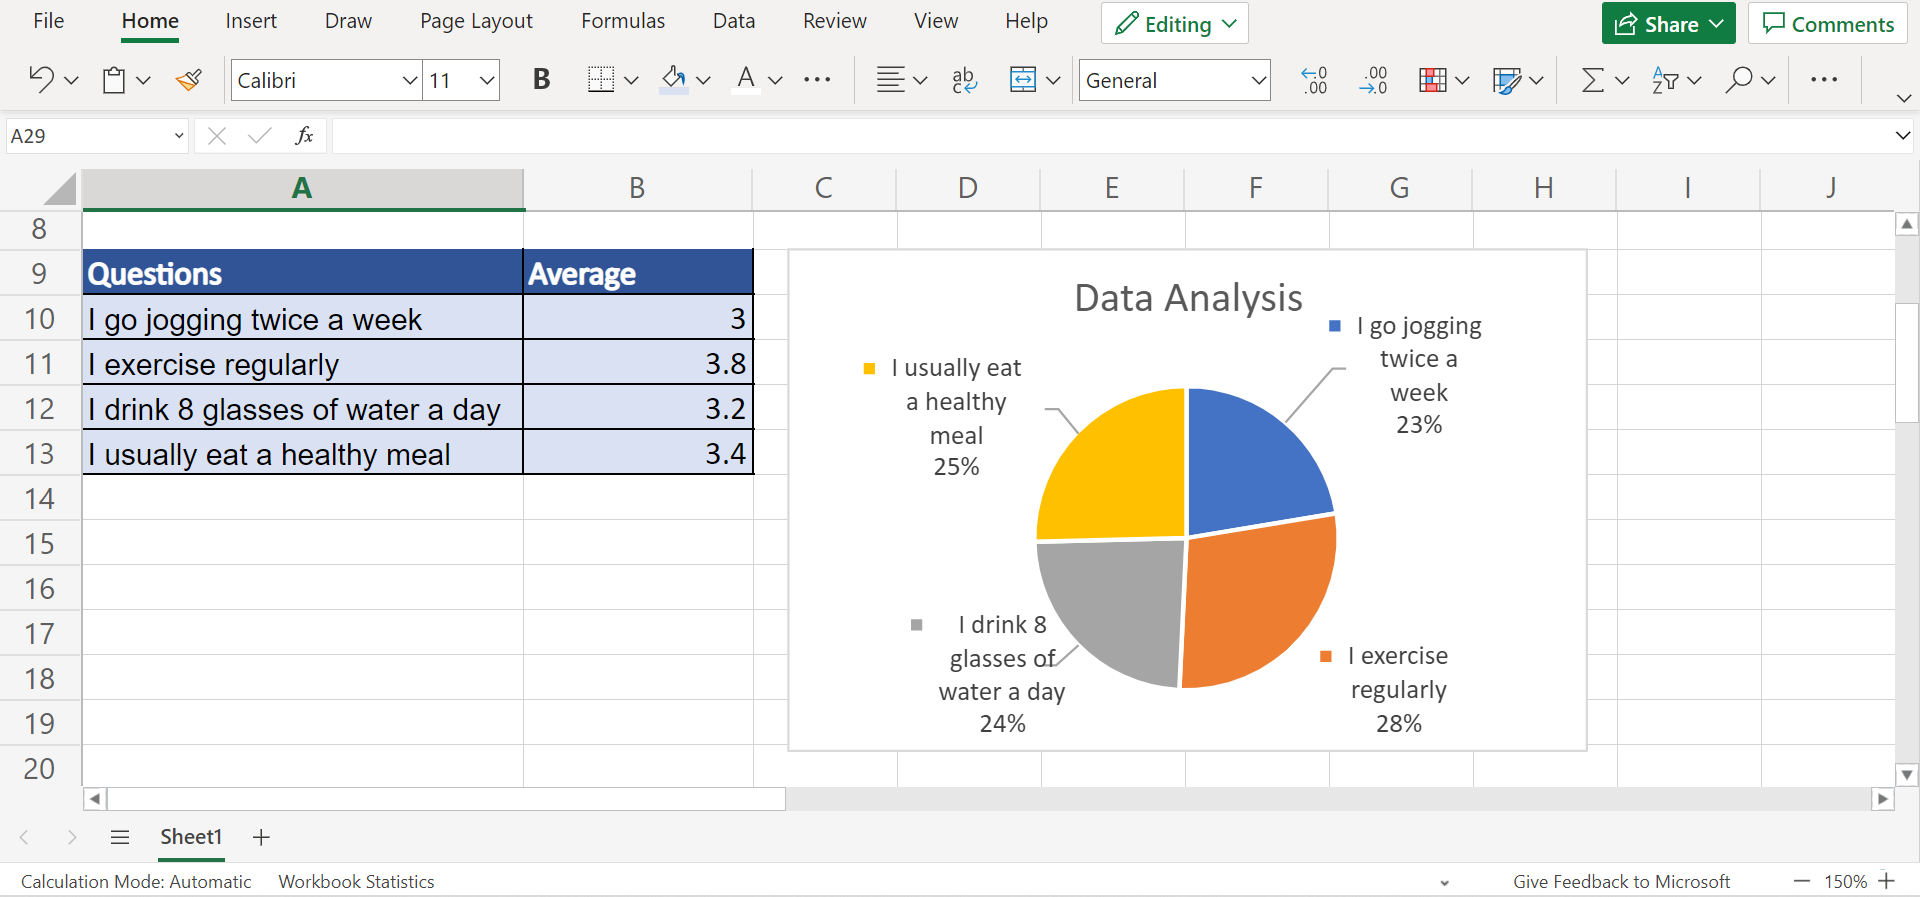Switch to the Formulas tab
Viewport: 1920px width, 897px height.
click(x=623, y=21)
